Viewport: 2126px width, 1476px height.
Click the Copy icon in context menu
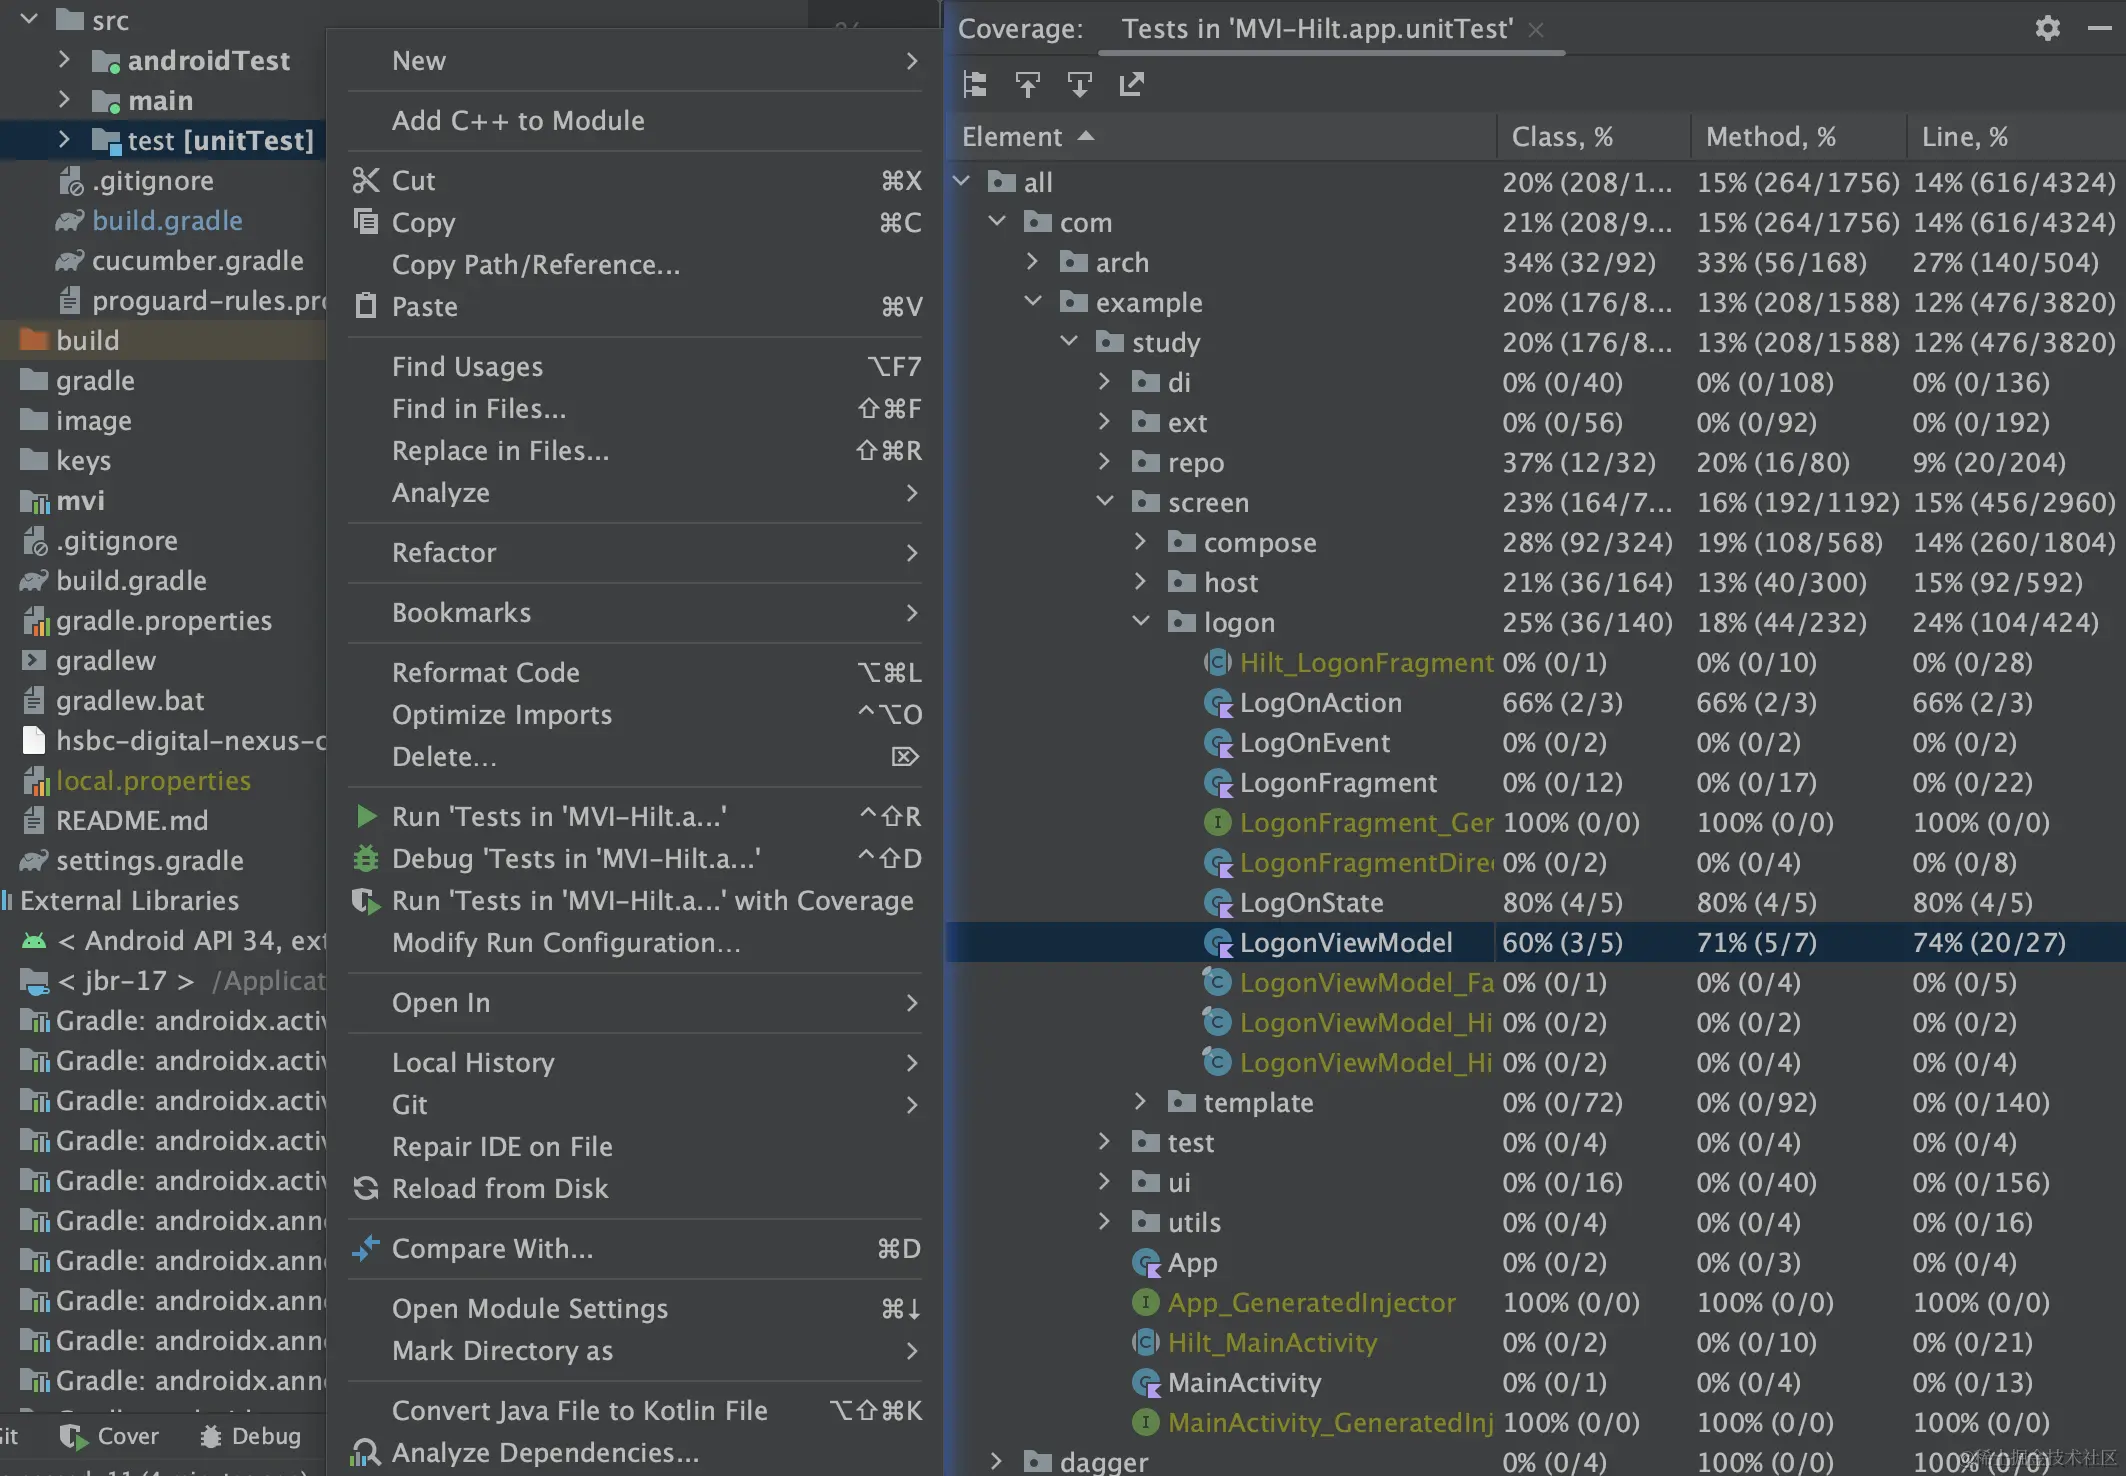(x=366, y=222)
